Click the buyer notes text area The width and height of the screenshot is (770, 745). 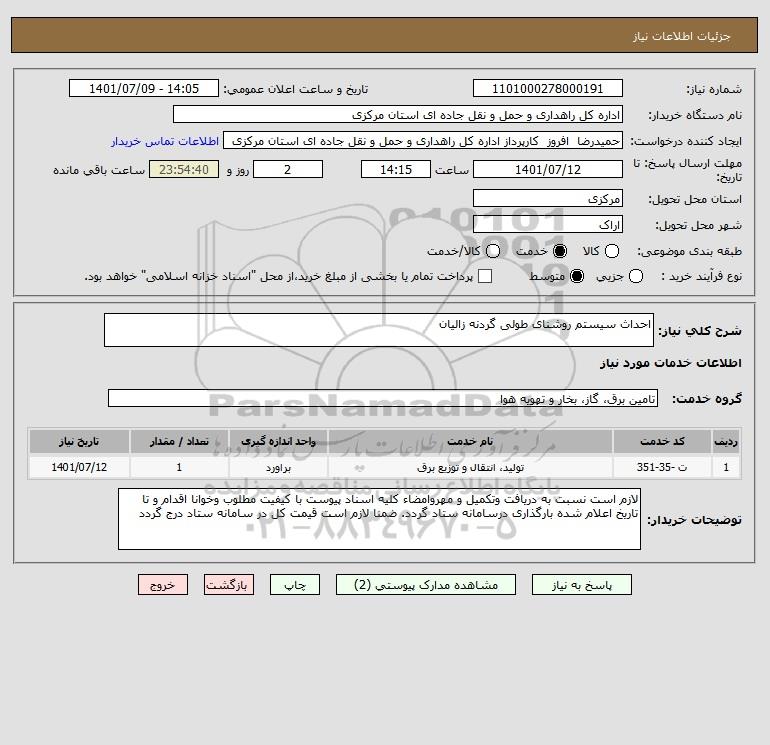click(379, 519)
